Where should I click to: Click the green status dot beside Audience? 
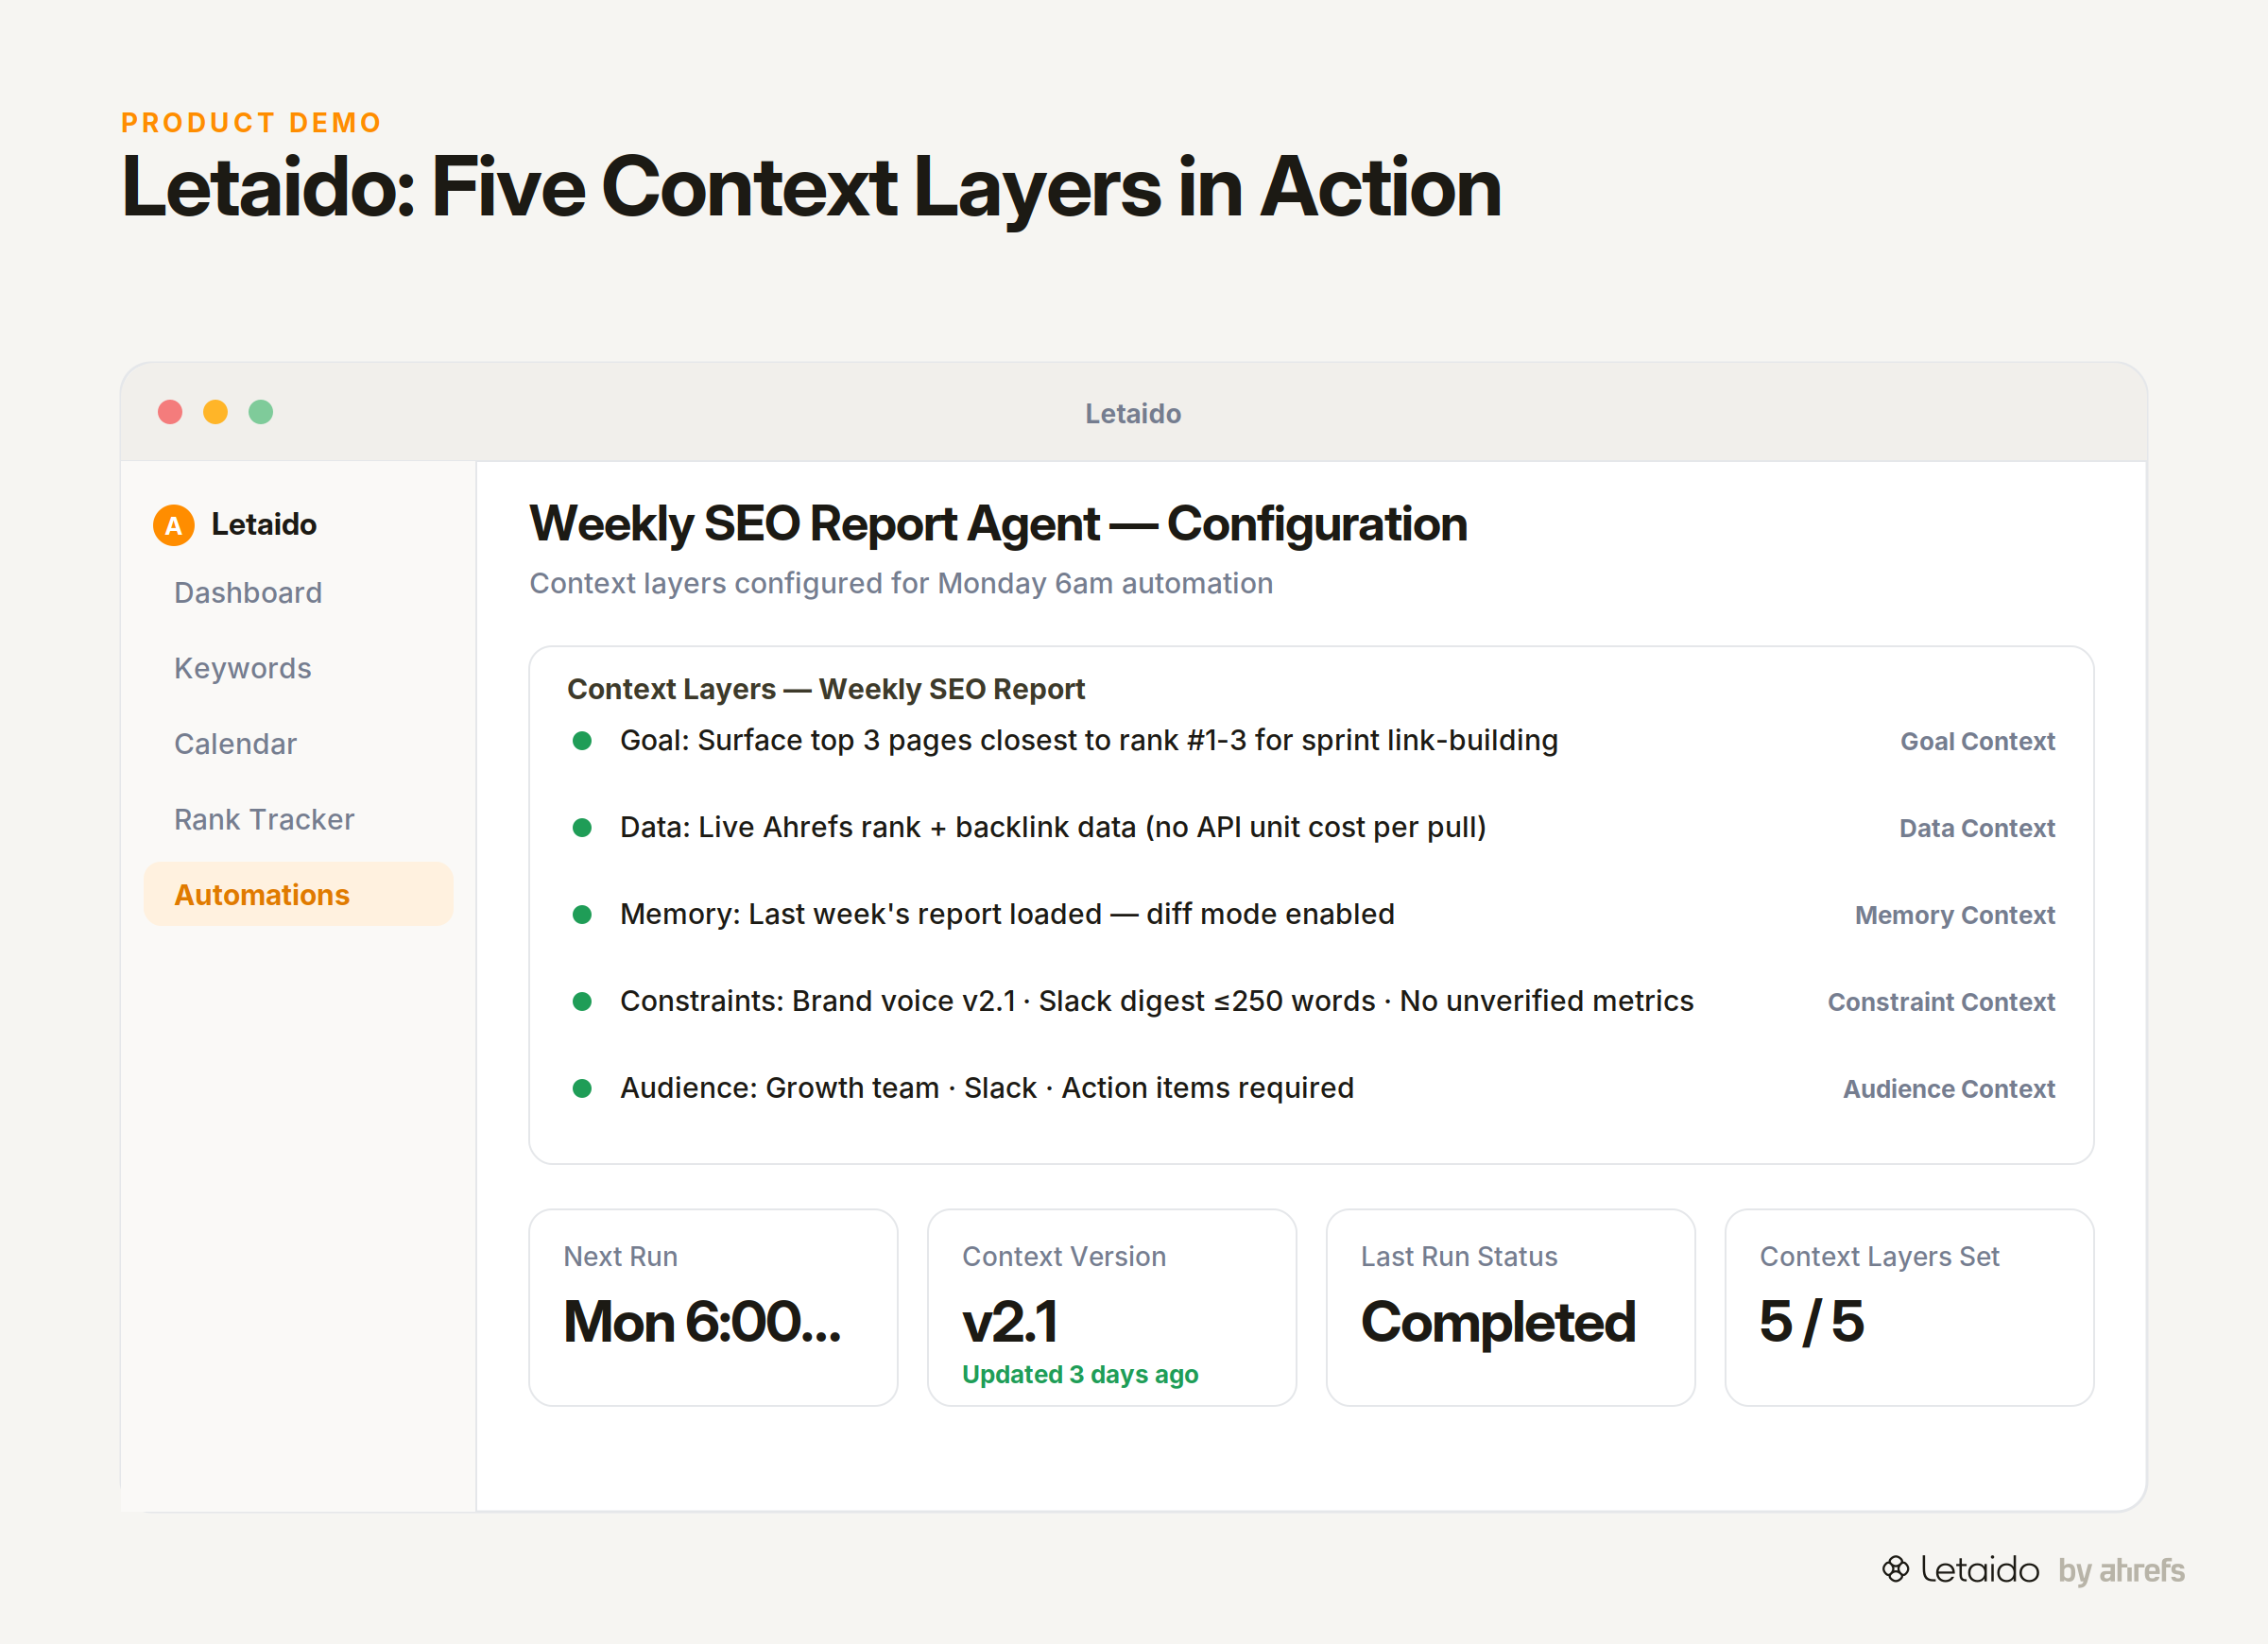(582, 1089)
